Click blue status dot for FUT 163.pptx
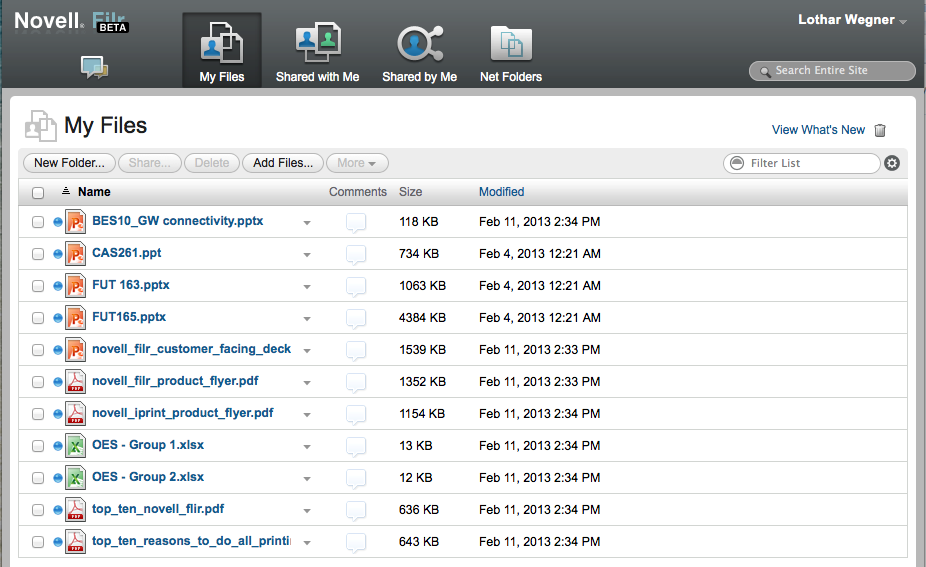This screenshot has width=926, height=567. pos(58,286)
